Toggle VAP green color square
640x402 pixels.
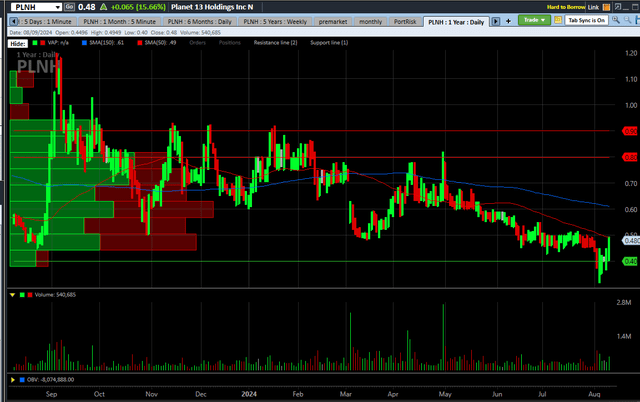(35, 43)
